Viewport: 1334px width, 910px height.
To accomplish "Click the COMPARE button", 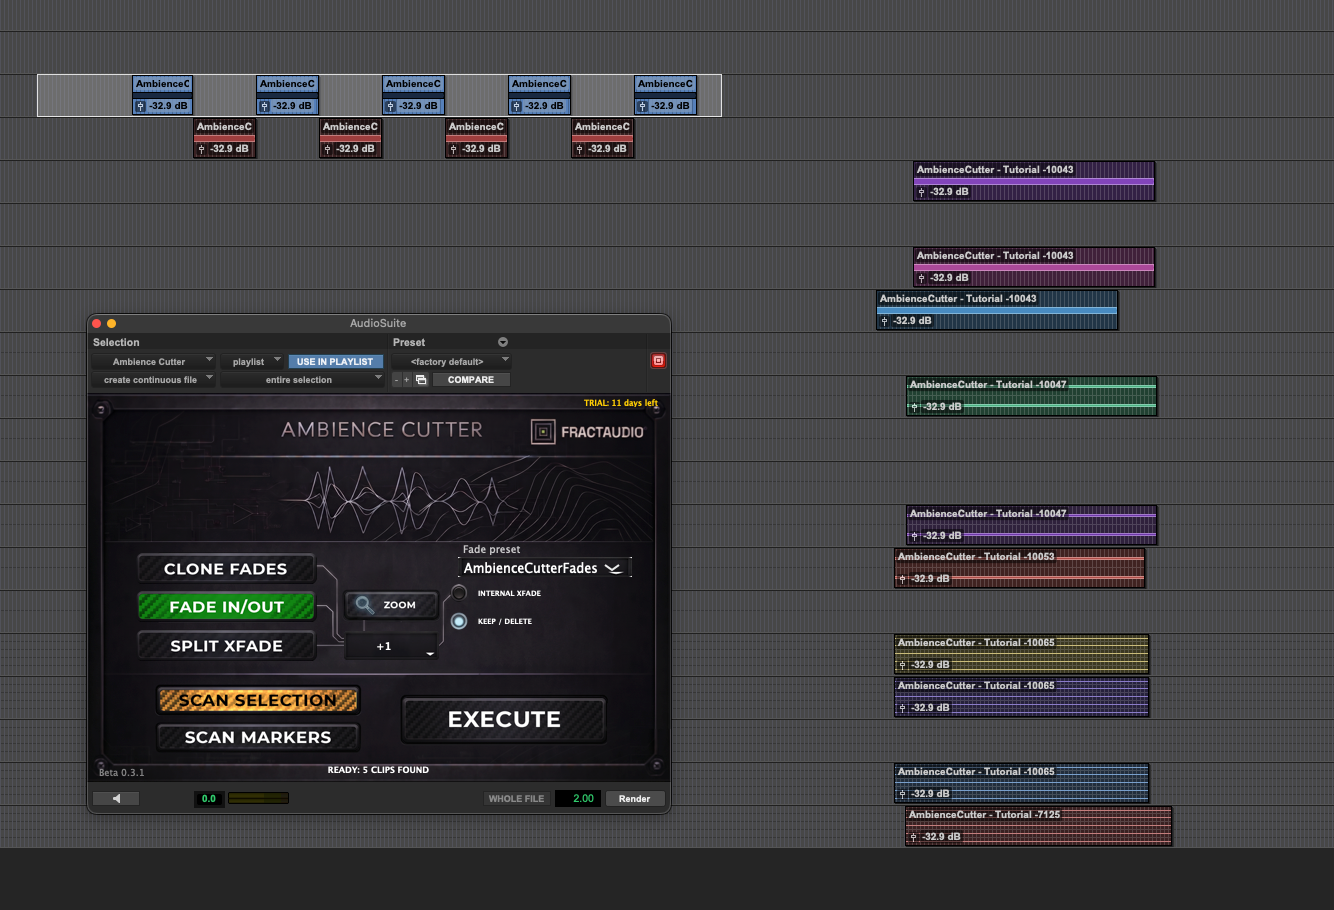I will coord(471,380).
